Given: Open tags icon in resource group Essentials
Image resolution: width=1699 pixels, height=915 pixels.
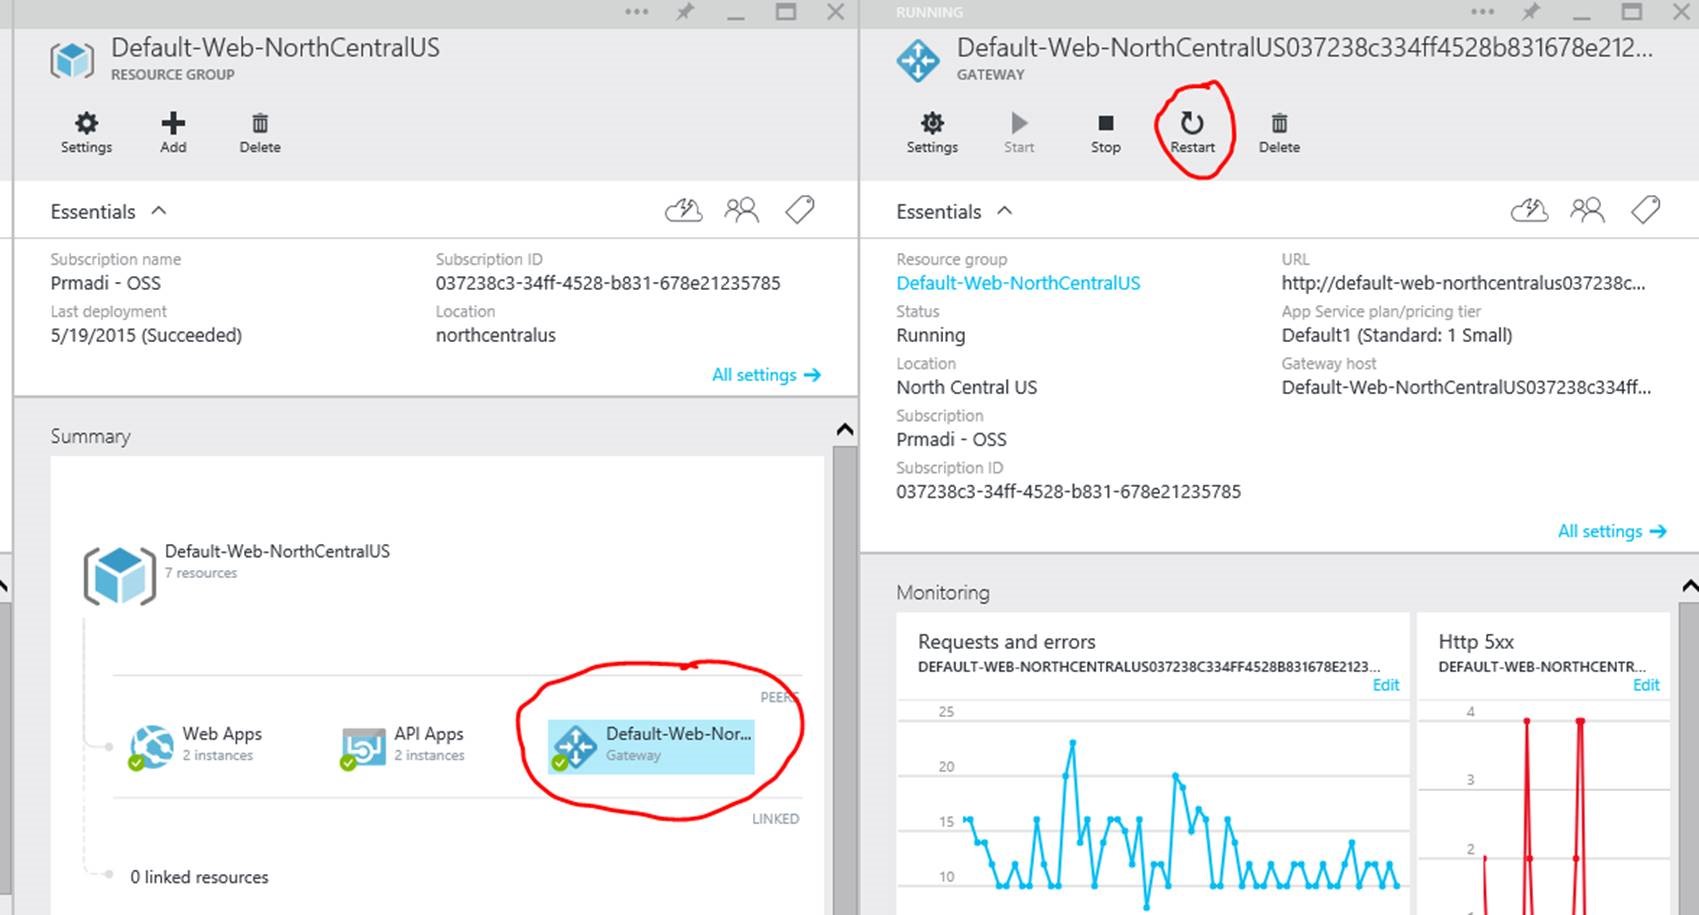Looking at the screenshot, I should tap(800, 210).
